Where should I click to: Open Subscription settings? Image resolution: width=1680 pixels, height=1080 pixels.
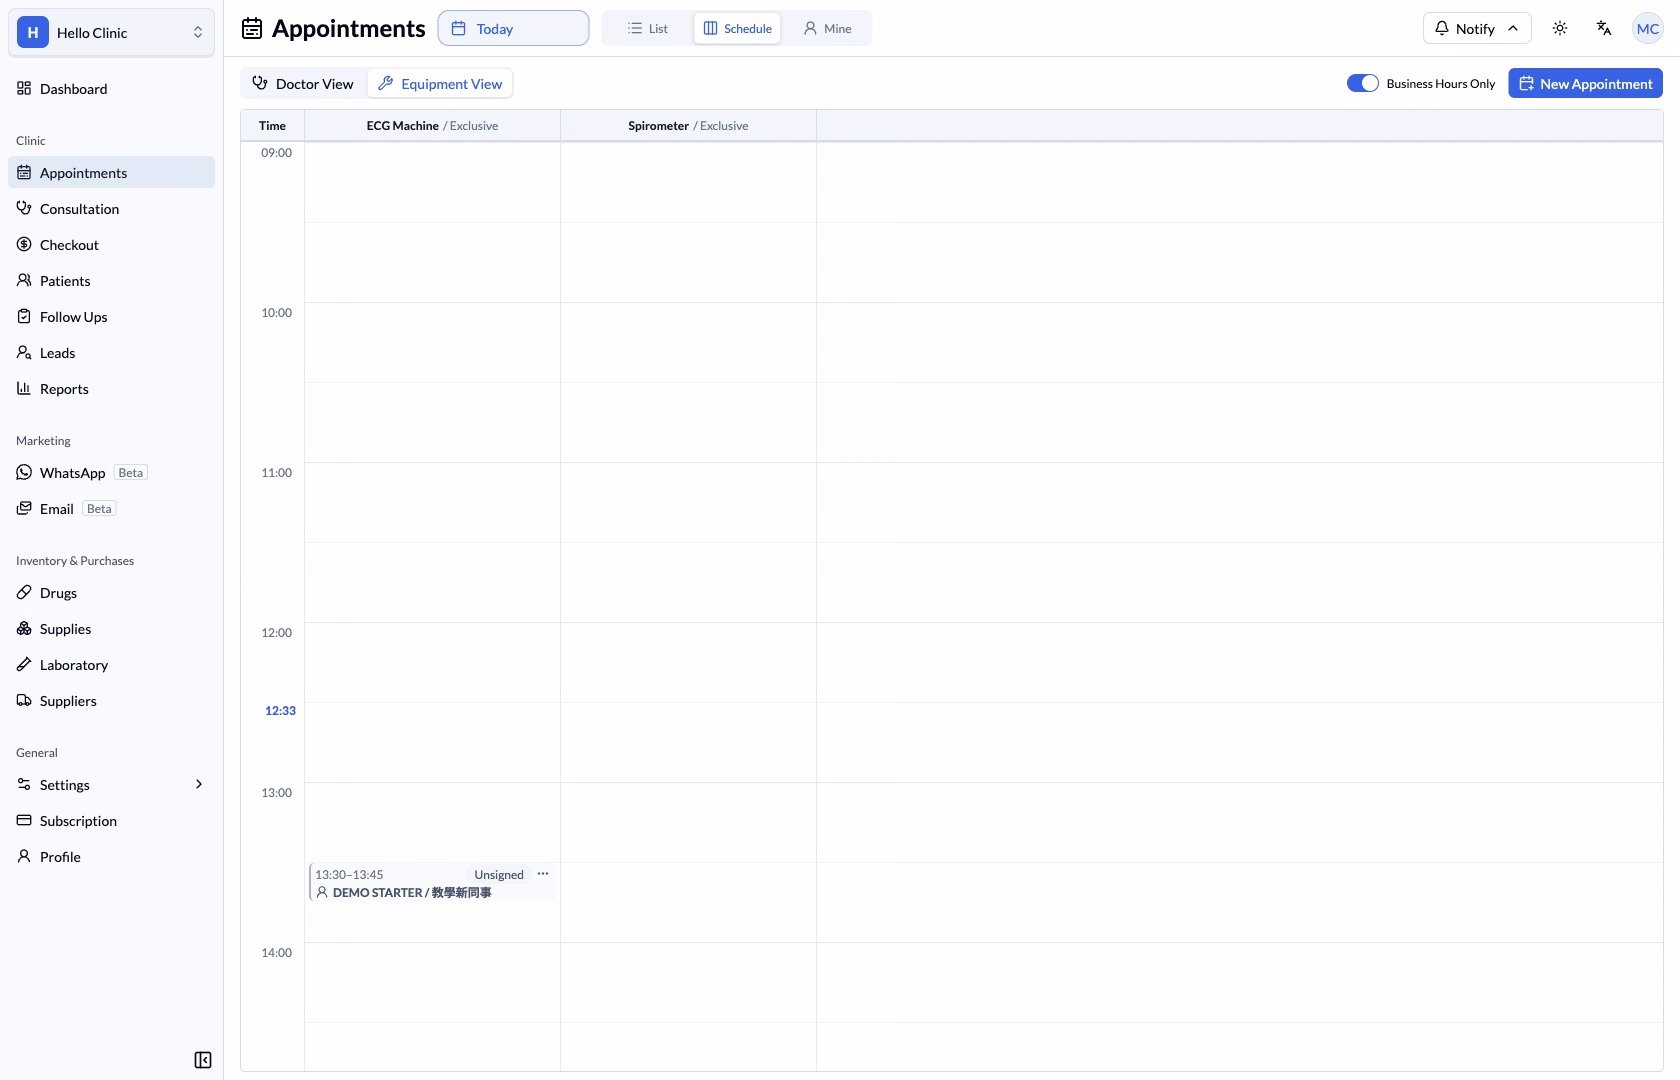(x=111, y=821)
